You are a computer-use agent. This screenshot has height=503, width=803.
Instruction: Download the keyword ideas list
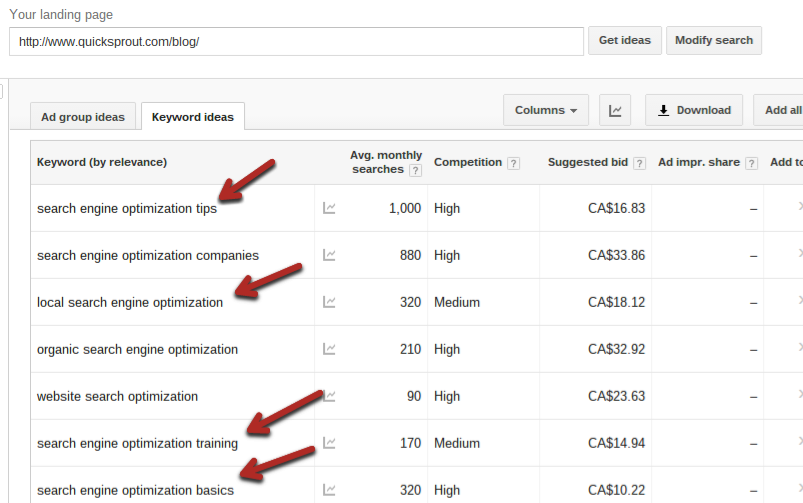694,111
